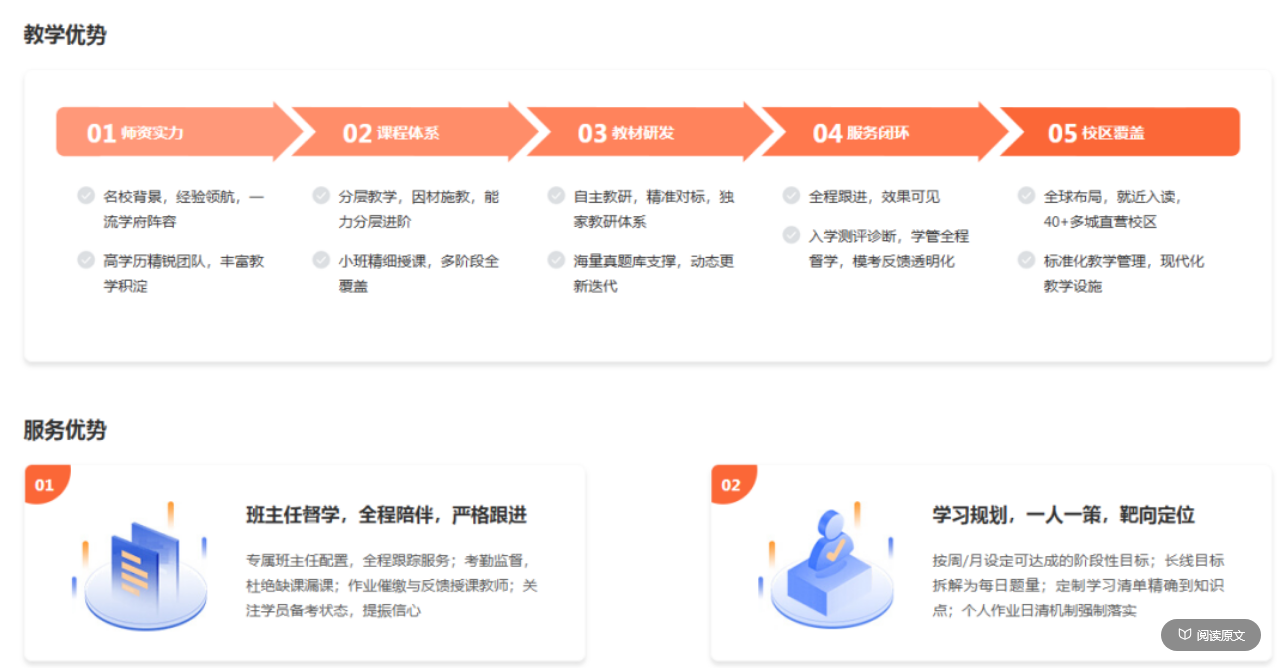Click the check icon beside 入学测评诊断
This screenshot has width=1281, height=668.
791,235
